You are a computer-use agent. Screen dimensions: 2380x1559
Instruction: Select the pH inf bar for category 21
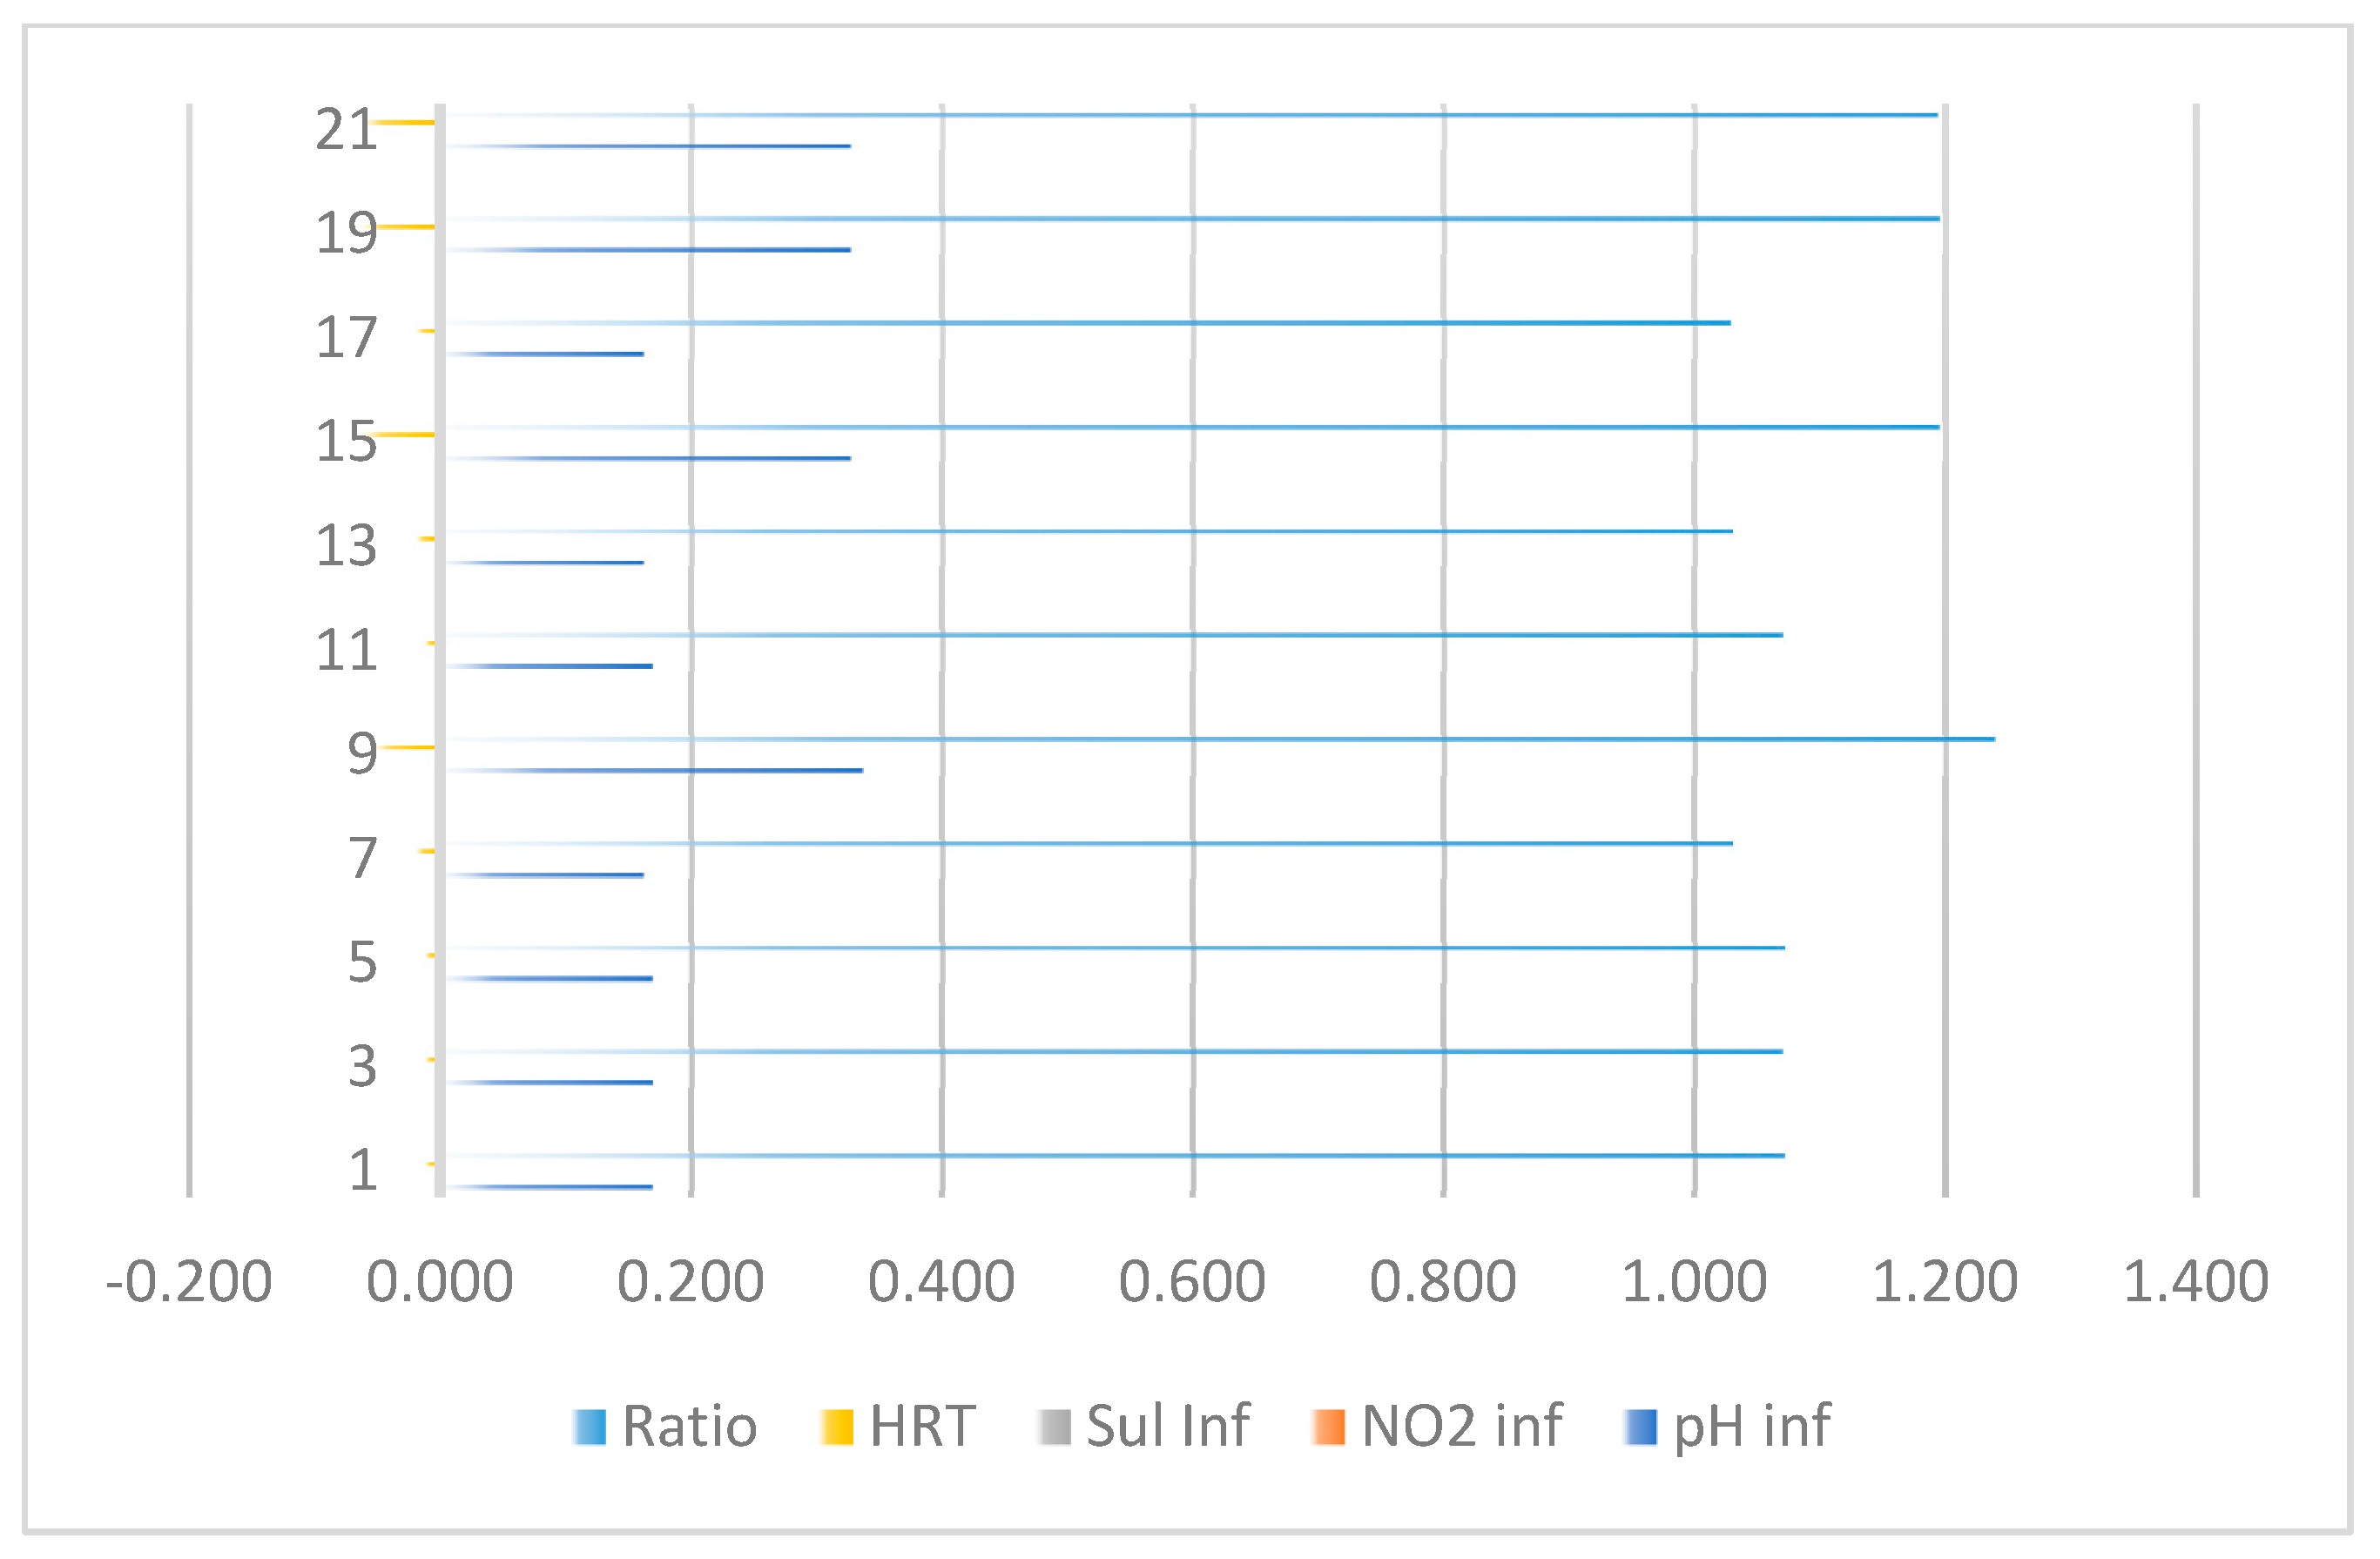tap(648, 146)
